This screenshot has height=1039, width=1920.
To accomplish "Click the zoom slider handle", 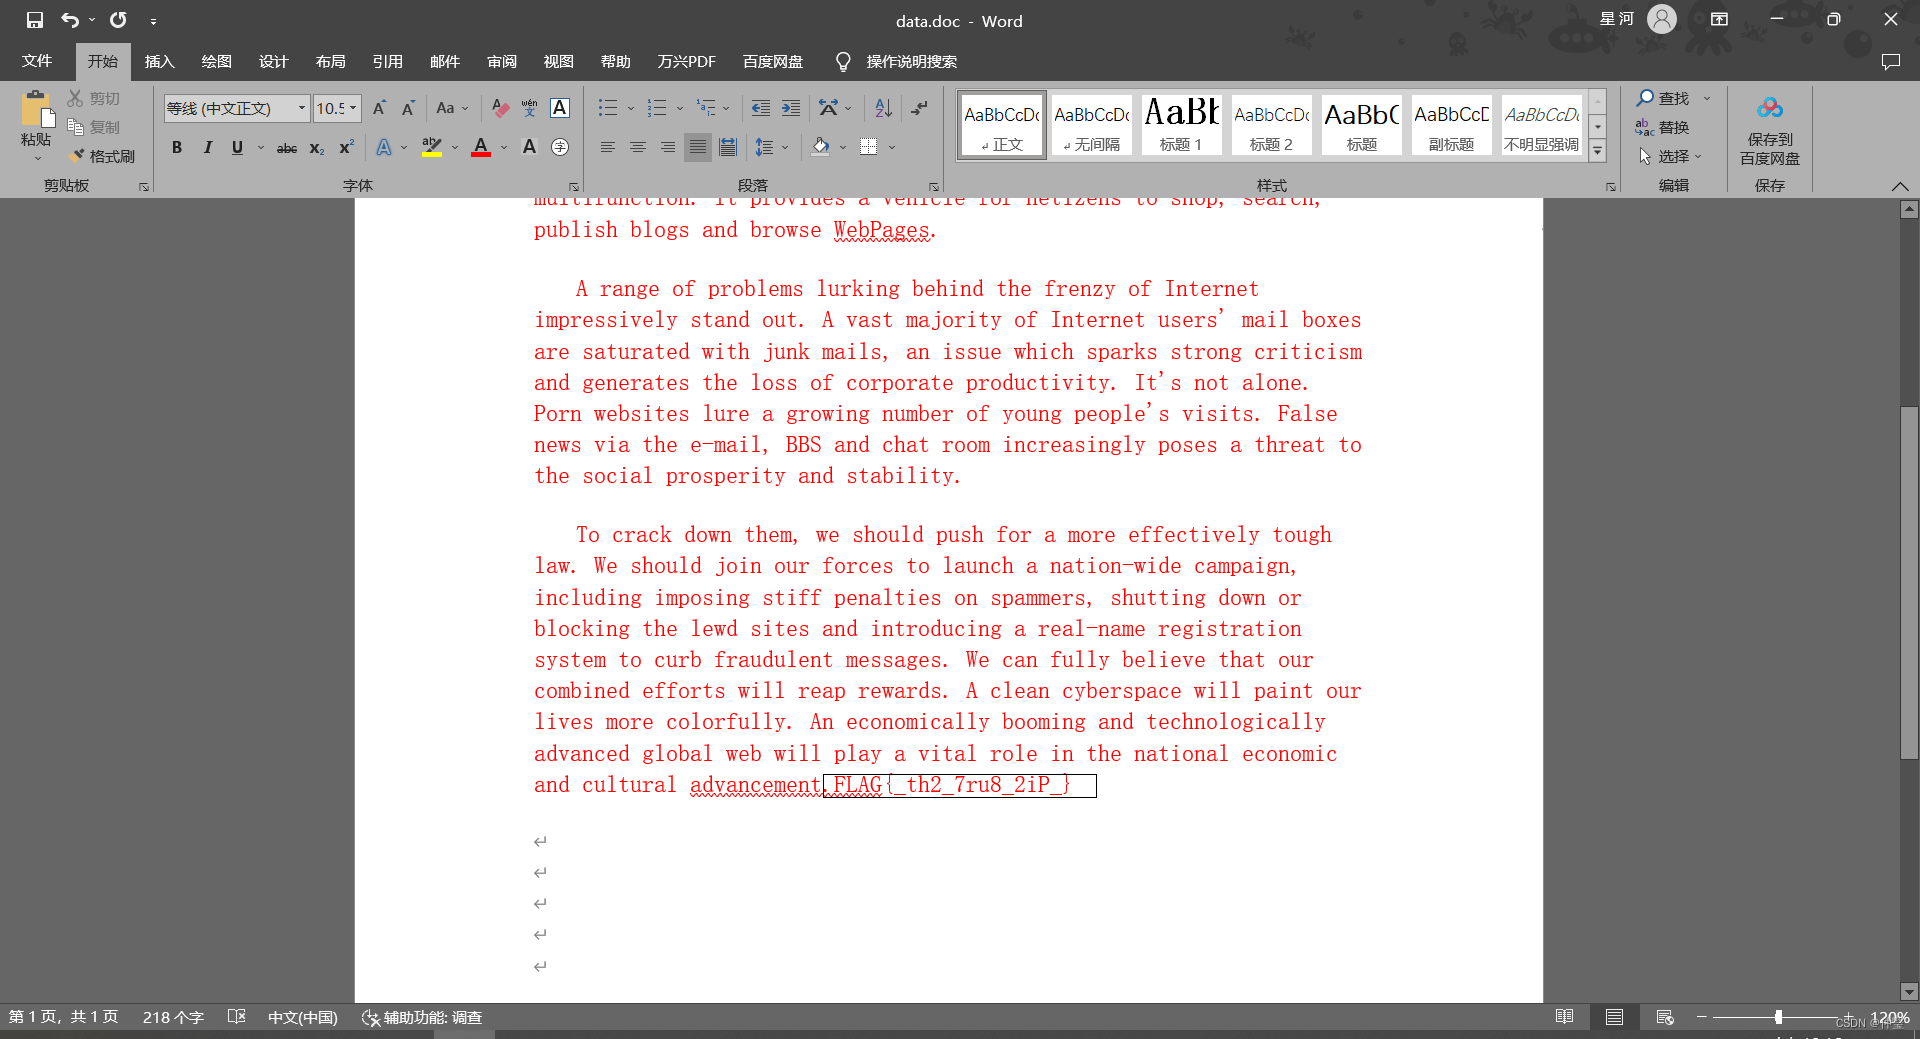I will (x=1778, y=1017).
